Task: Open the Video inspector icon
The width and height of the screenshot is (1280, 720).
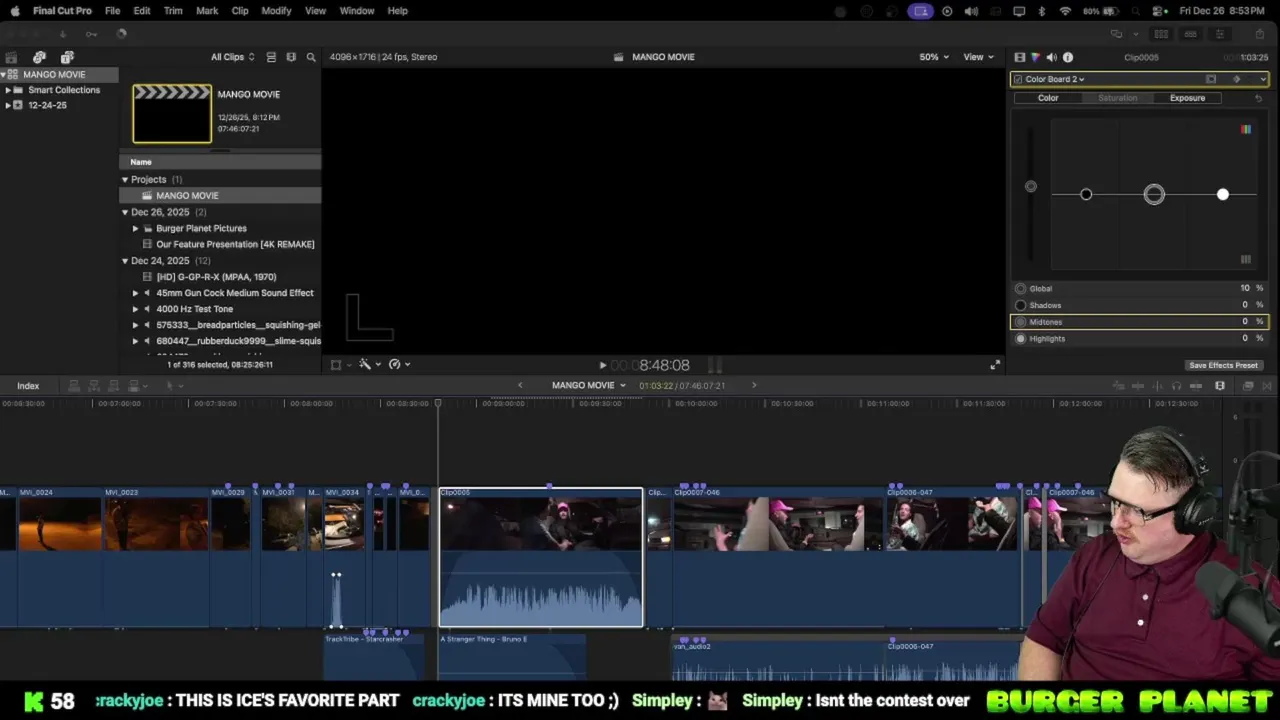Action: pos(1019,57)
